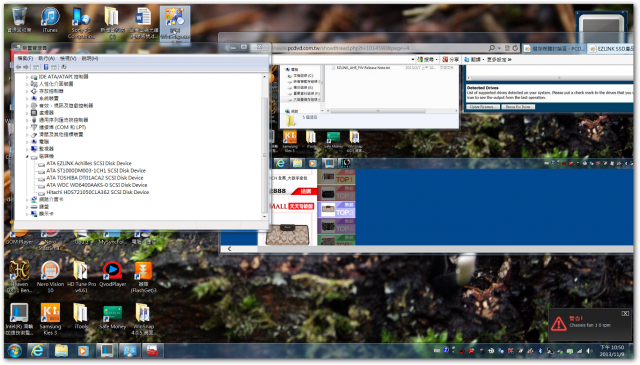Open the Intel network shortcut icon

(19, 318)
